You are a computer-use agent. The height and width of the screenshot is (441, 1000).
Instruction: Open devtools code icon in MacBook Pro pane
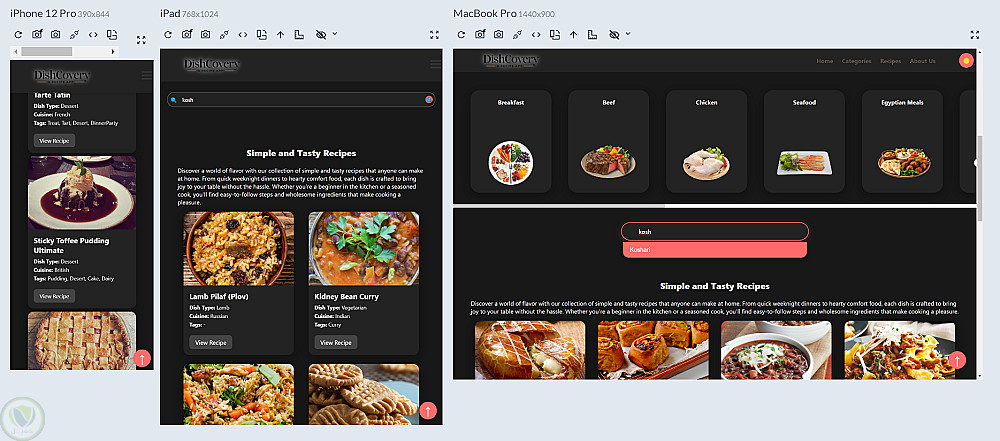(x=536, y=34)
